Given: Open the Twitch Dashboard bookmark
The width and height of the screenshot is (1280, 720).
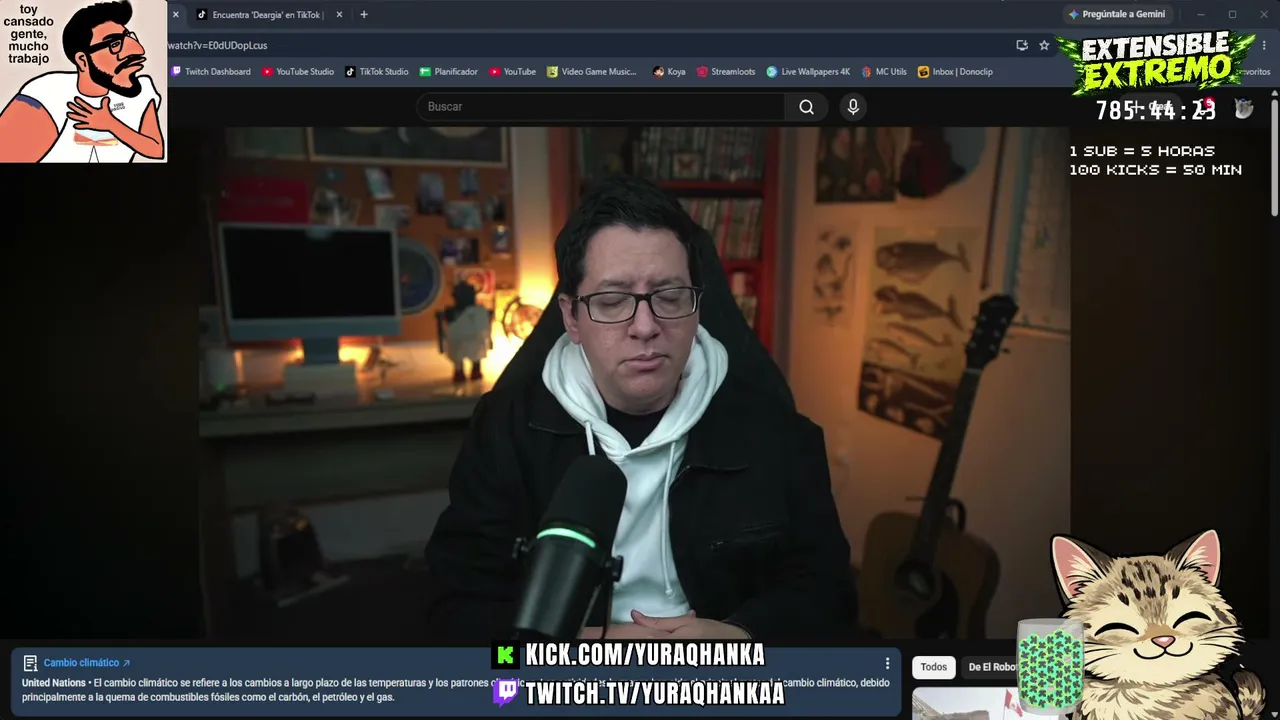Looking at the screenshot, I should [x=211, y=72].
